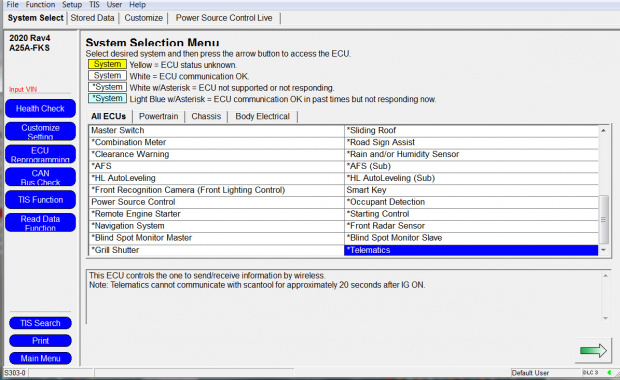
Task: Select *Combination Meter in the list
Action: tap(217, 142)
